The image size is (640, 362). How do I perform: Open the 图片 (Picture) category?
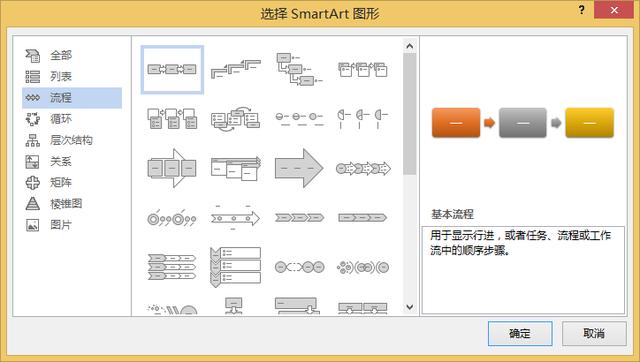72,225
